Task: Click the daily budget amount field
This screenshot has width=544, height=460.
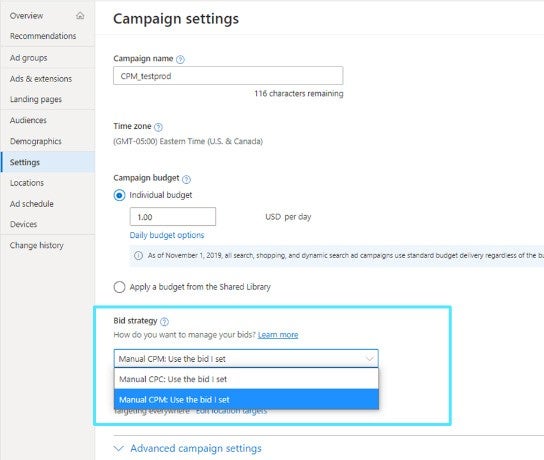Action: (173, 217)
